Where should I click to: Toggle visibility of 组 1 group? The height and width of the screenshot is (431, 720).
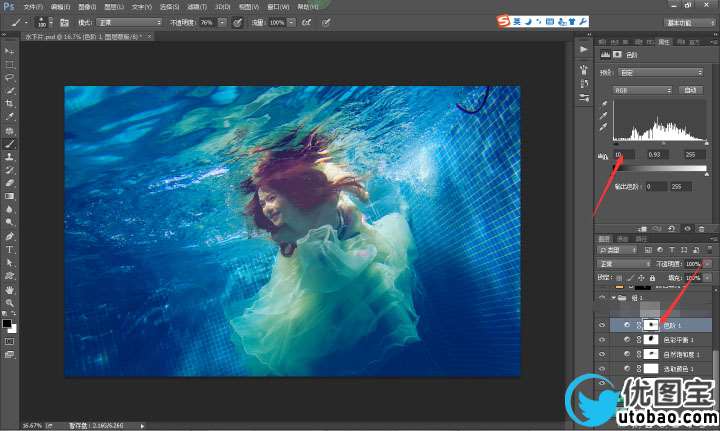pyautogui.click(x=602, y=298)
